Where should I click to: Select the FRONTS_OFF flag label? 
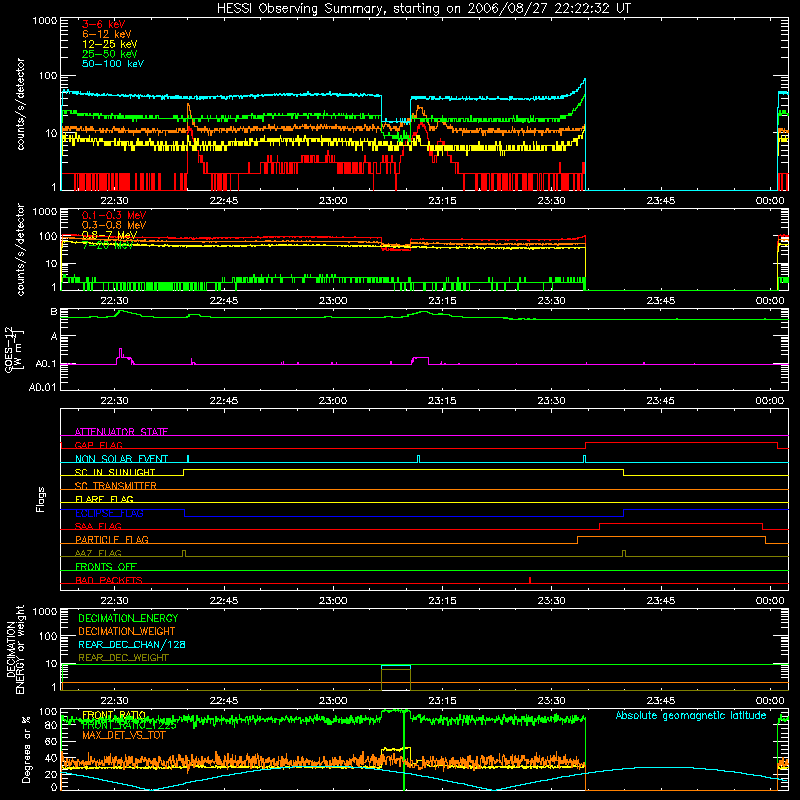[106, 566]
